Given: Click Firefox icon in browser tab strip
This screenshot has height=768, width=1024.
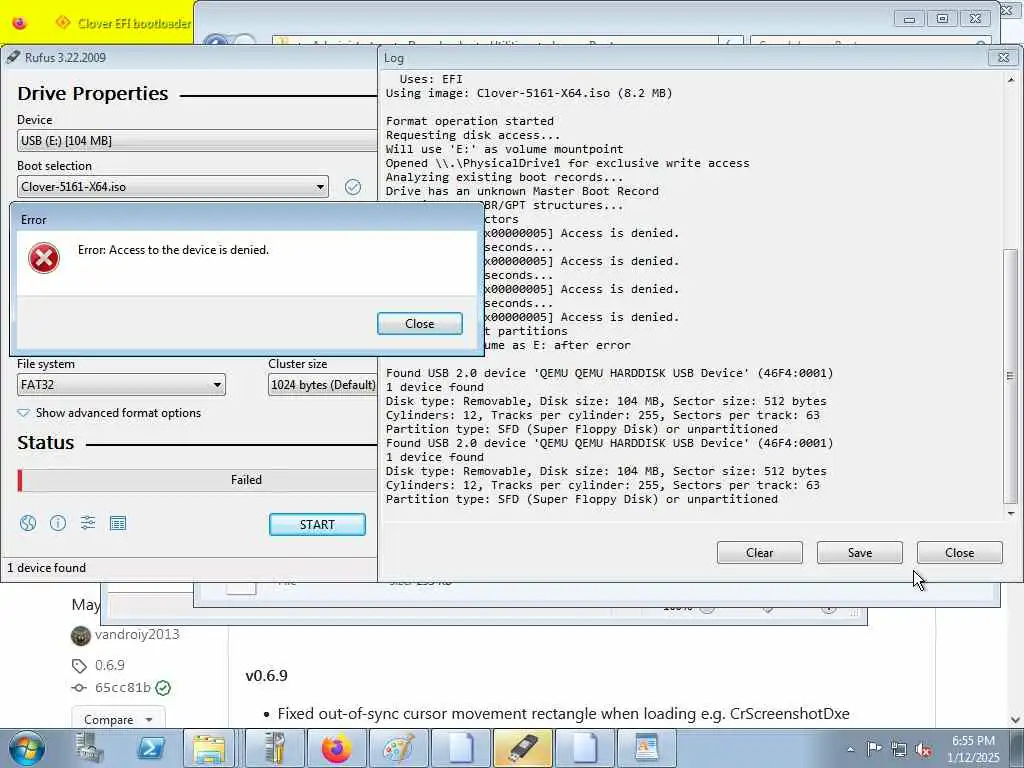Looking at the screenshot, I should click(x=20, y=23).
